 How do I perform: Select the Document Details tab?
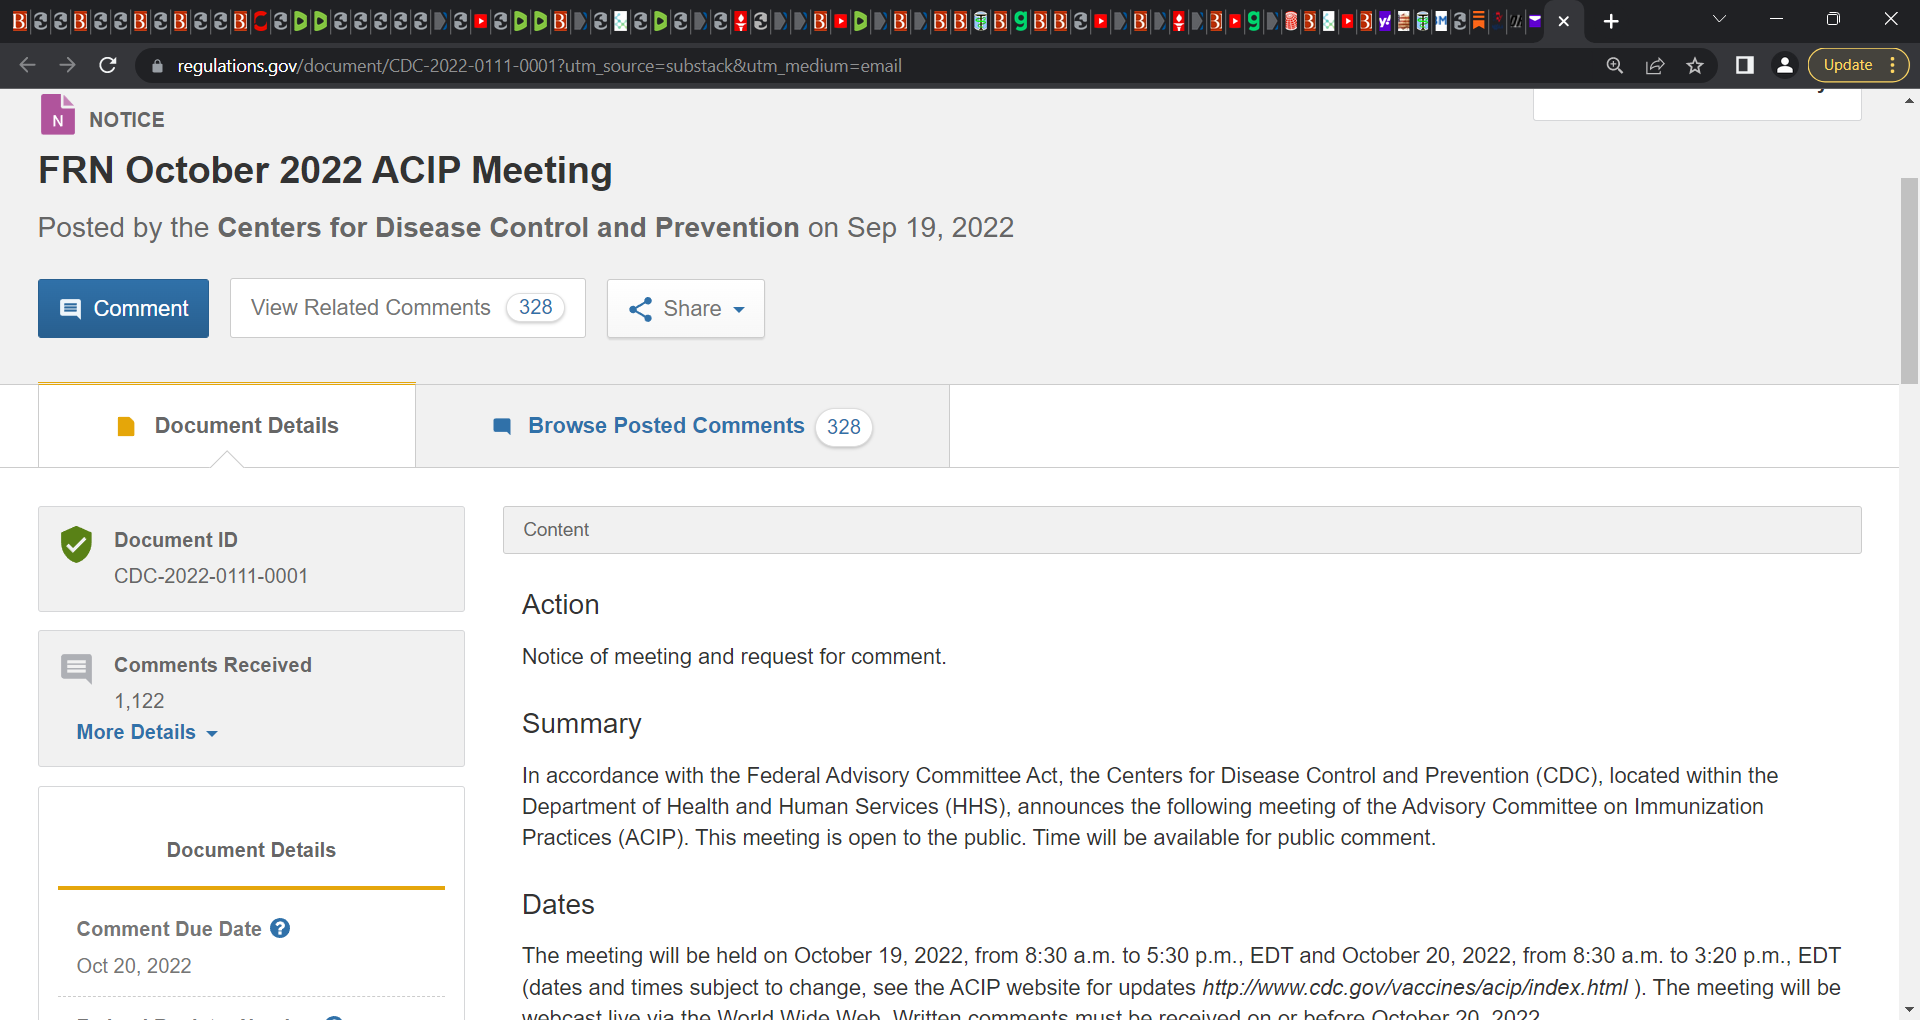[227, 426]
